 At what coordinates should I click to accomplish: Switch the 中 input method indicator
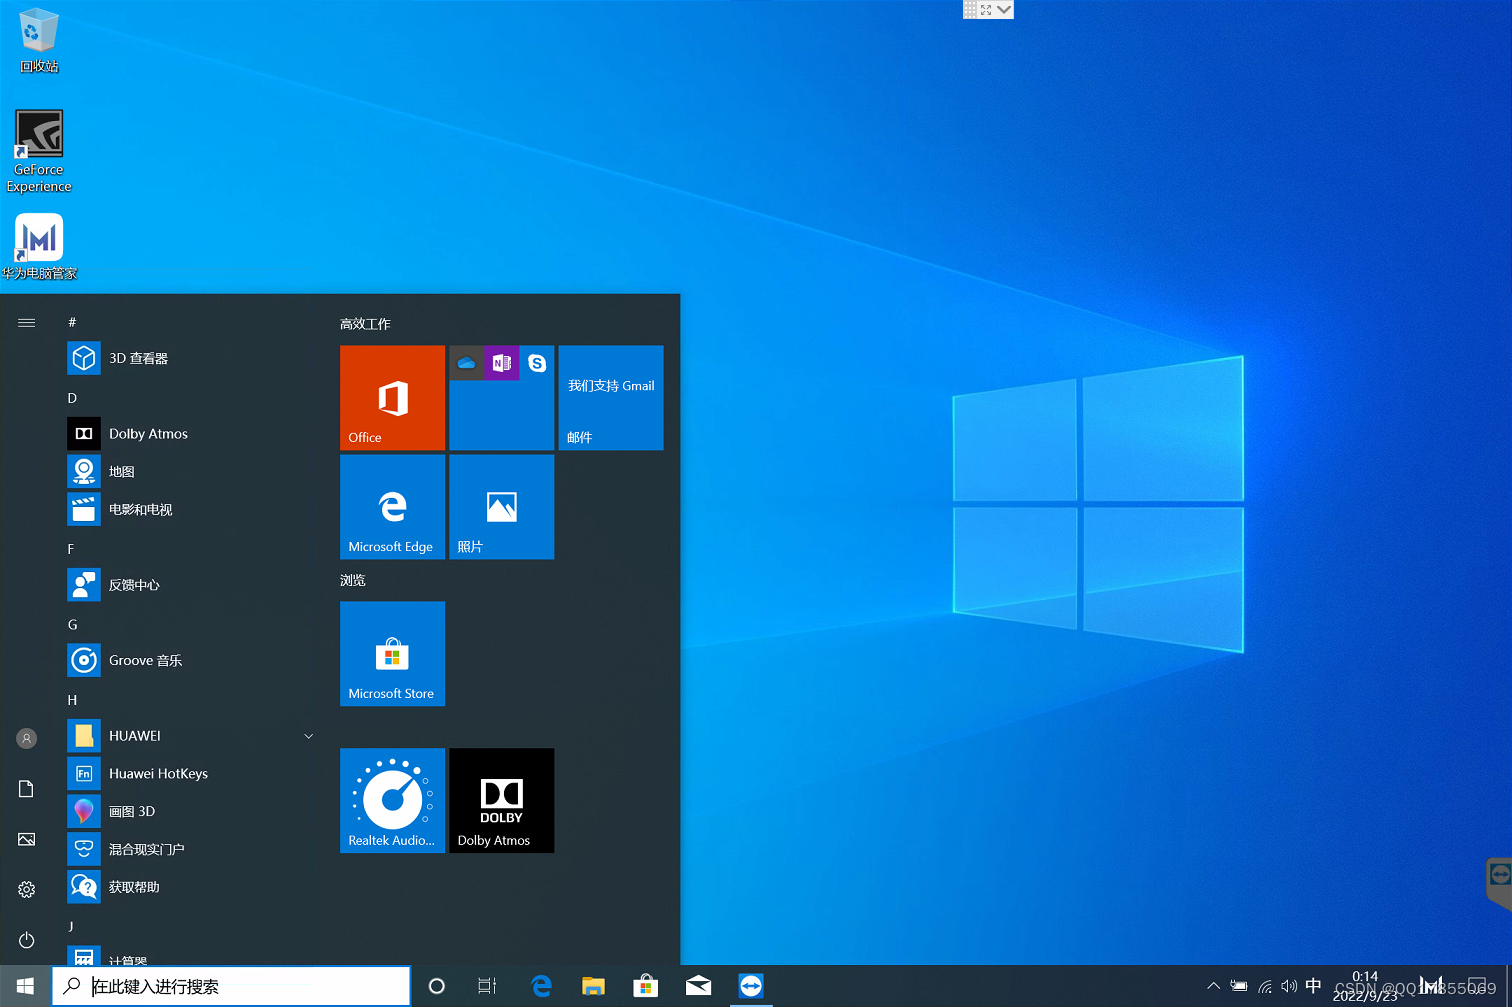pos(1314,986)
